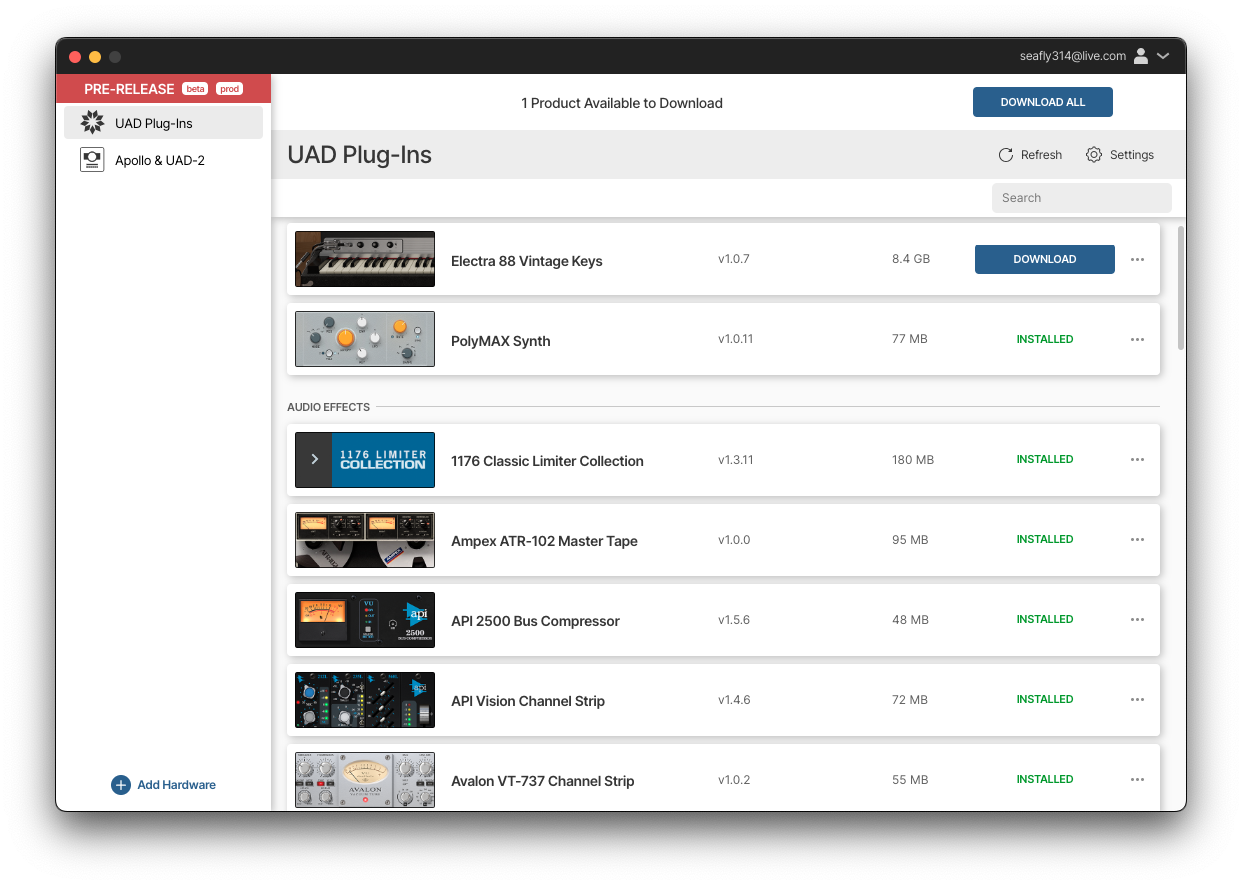Click the AUDIO EFFECTS section header
The image size is (1242, 885).
(328, 407)
